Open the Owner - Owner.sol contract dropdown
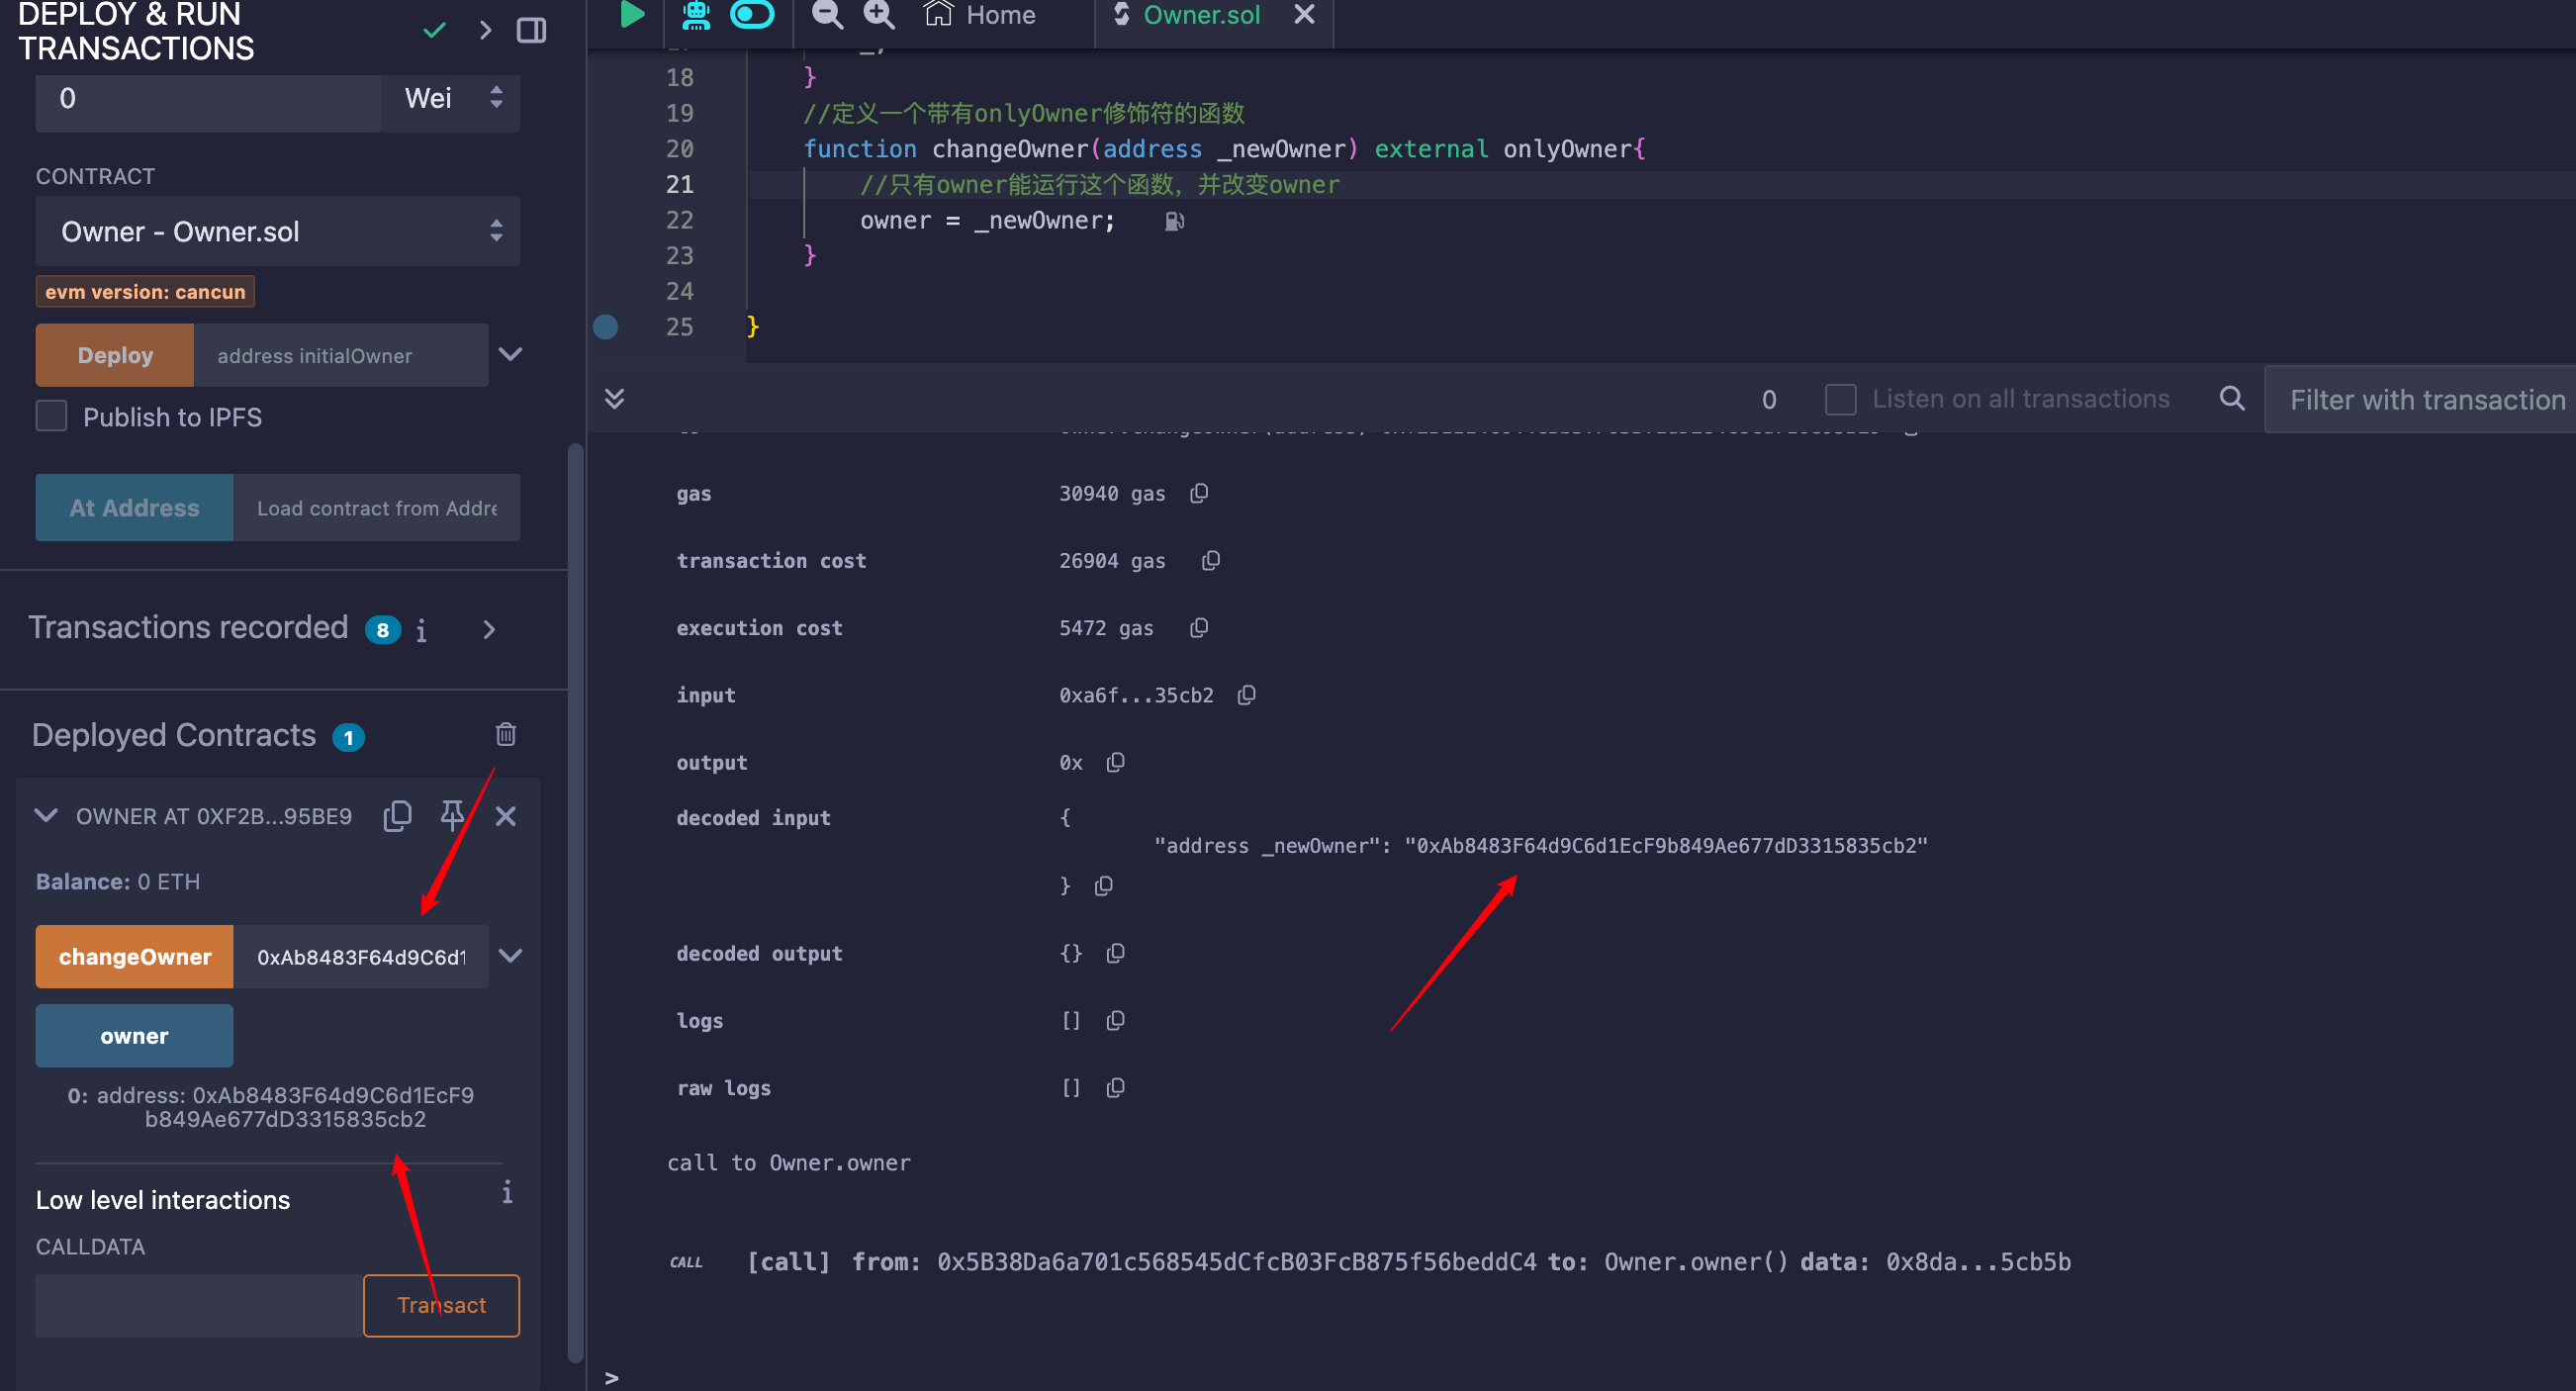2576x1391 pixels. tap(278, 232)
